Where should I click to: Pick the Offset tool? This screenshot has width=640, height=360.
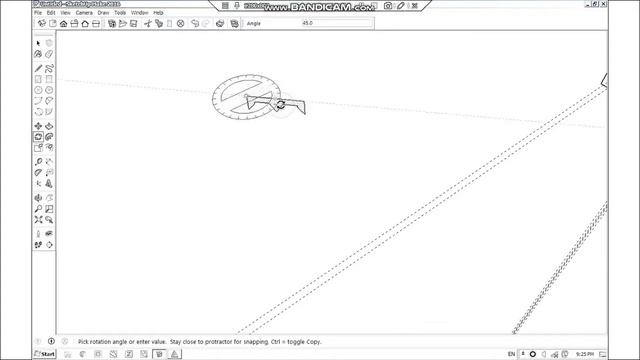pos(49,148)
